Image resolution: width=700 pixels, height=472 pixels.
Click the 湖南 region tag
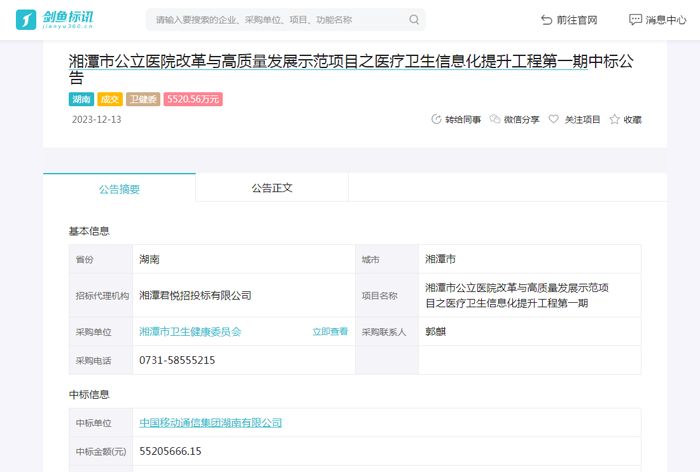pyautogui.click(x=81, y=99)
